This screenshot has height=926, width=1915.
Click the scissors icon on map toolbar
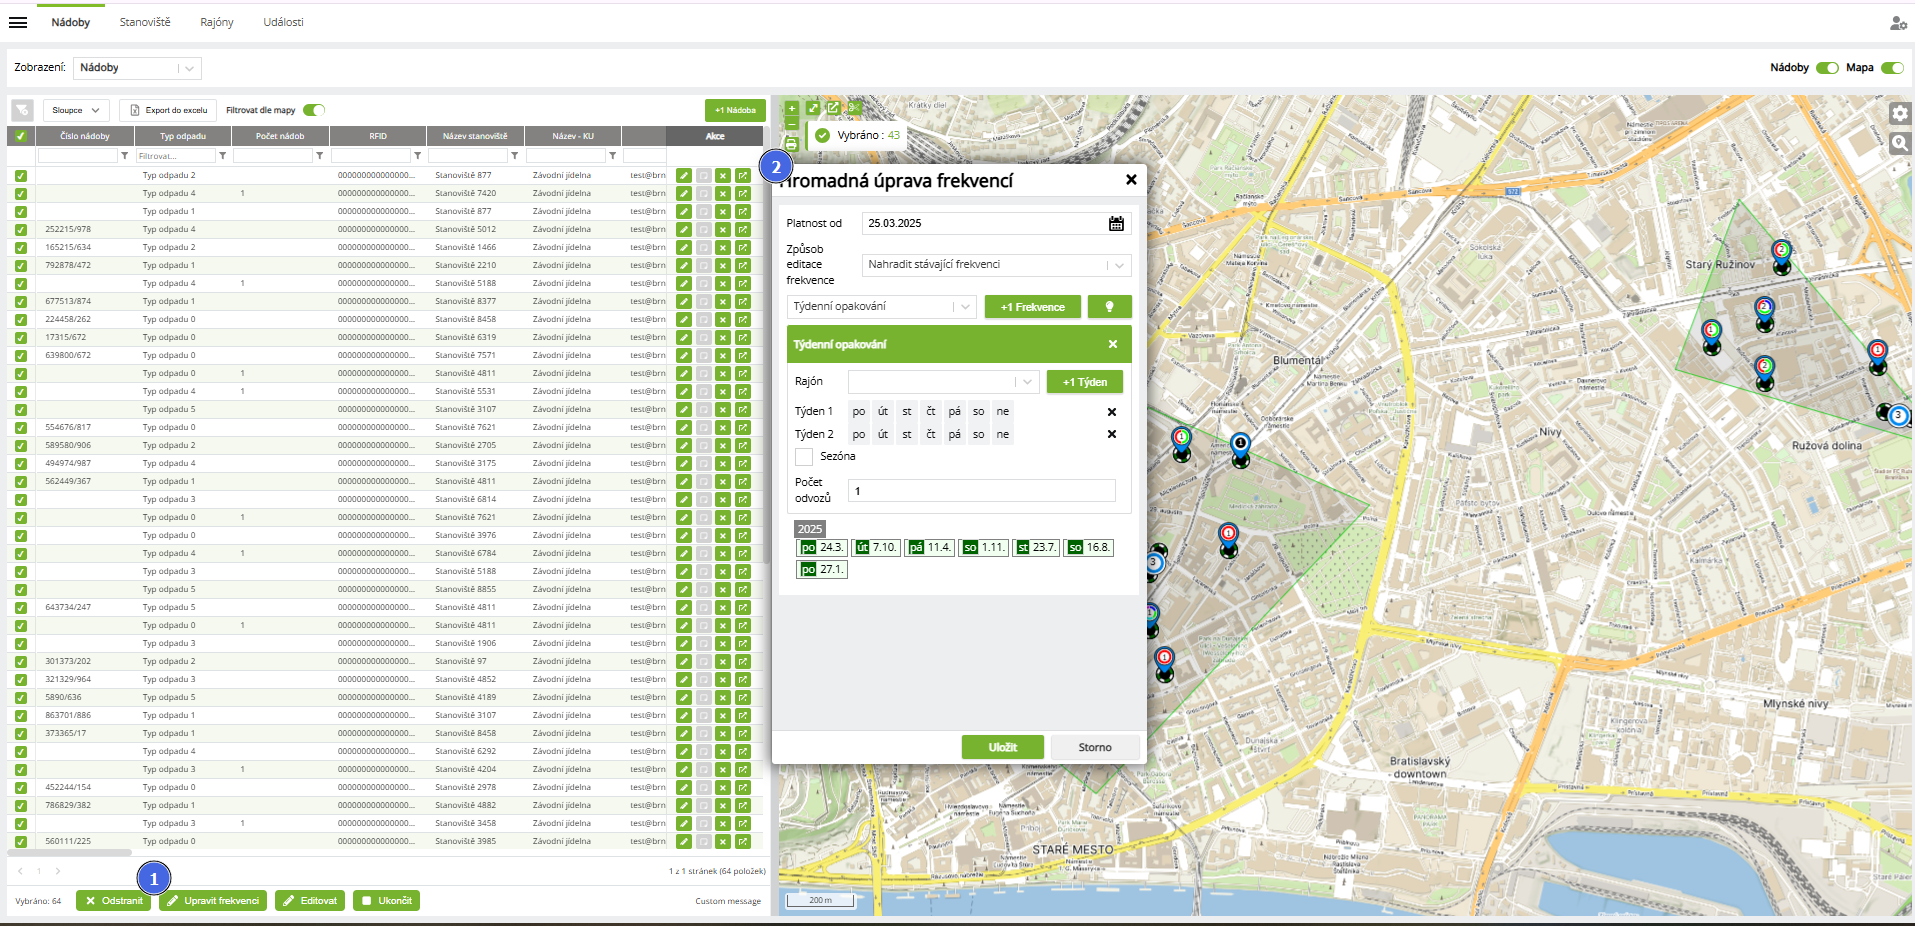pyautogui.click(x=853, y=108)
